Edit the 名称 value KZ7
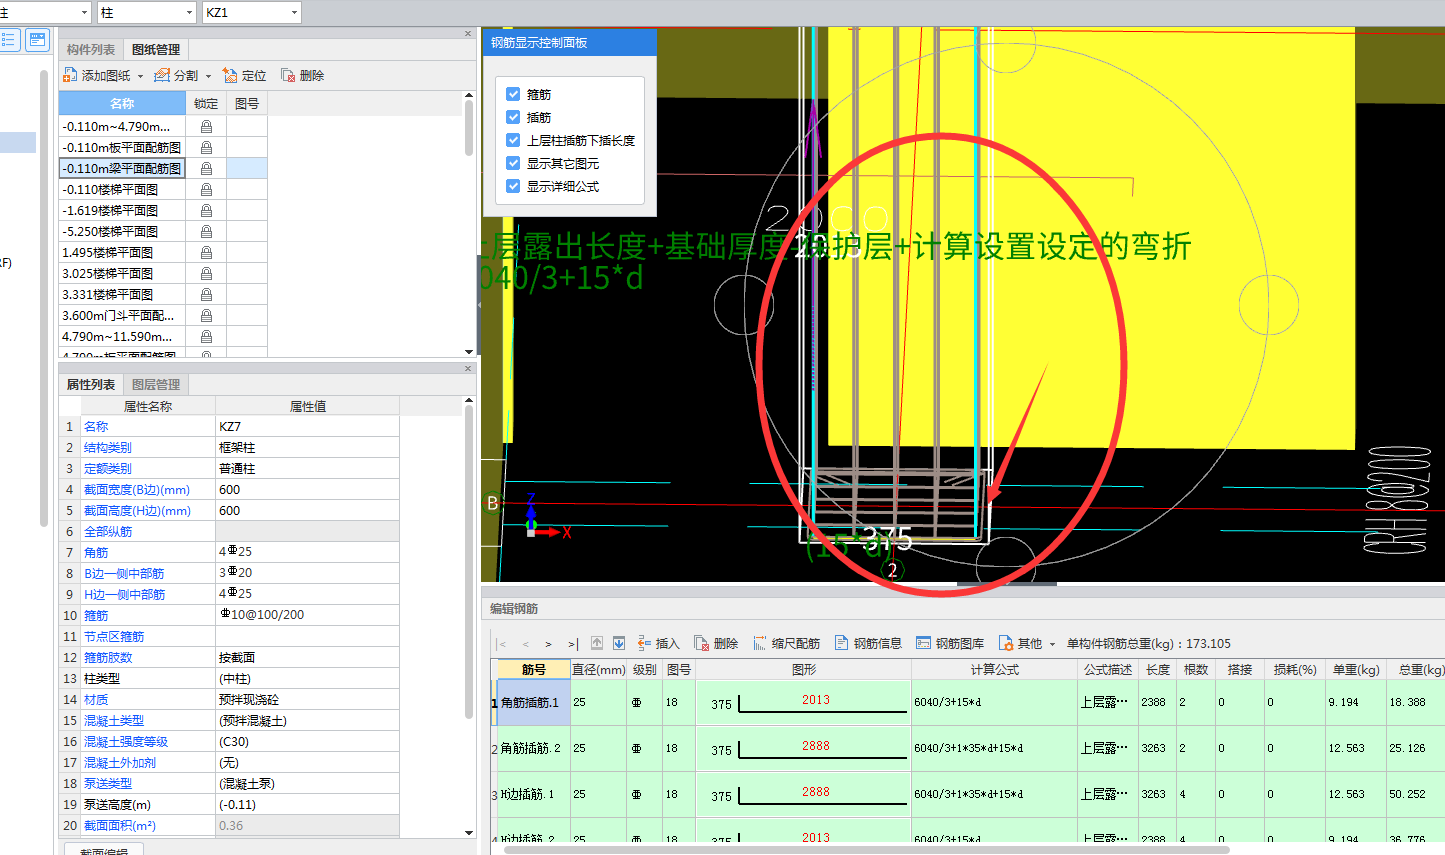 coord(307,427)
